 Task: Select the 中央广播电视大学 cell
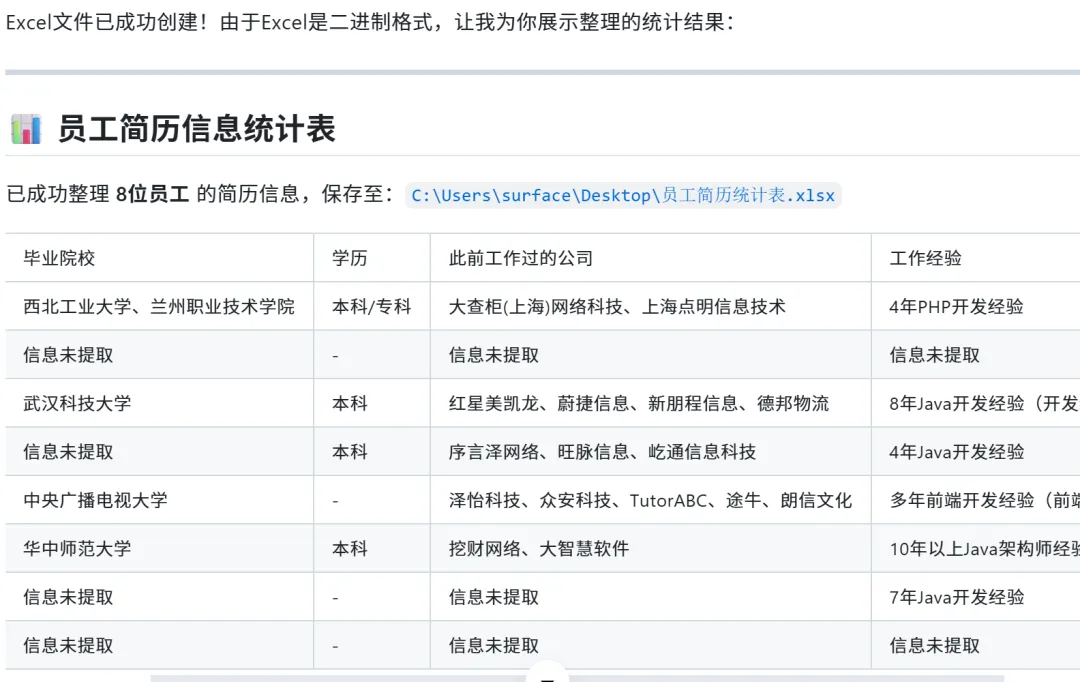click(159, 500)
